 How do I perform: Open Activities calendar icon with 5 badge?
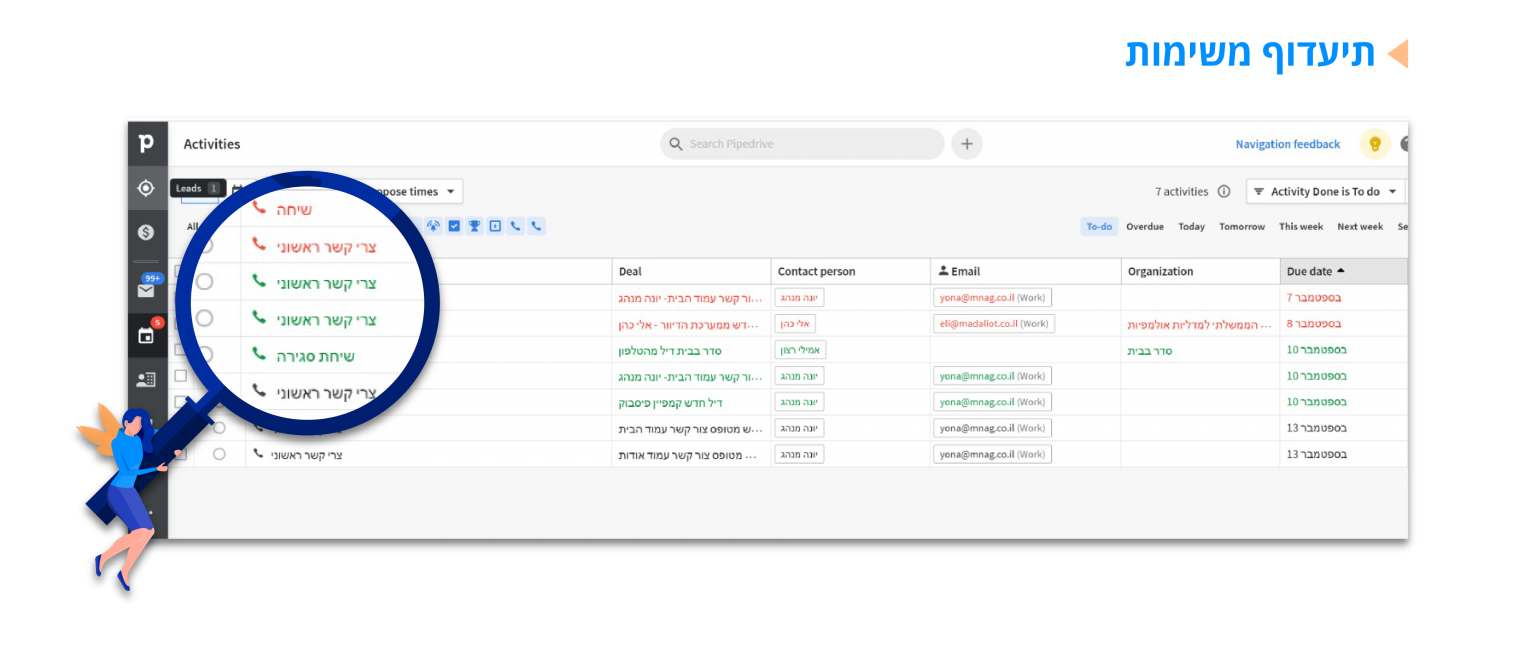147,334
